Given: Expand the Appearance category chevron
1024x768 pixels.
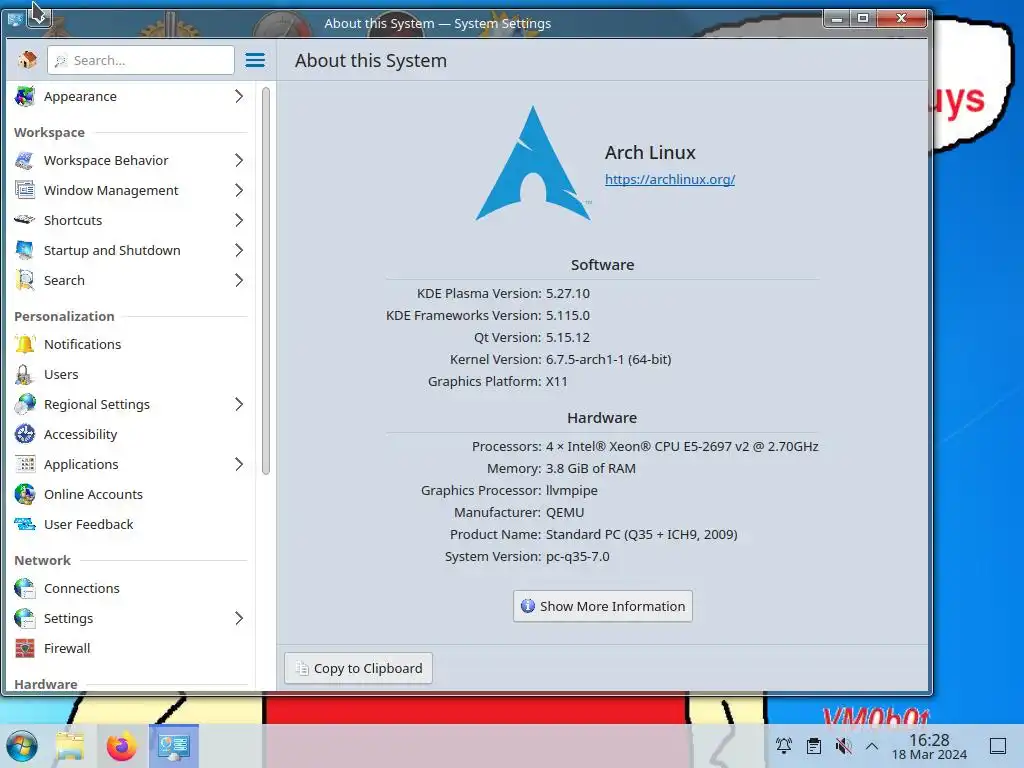Looking at the screenshot, I should (x=239, y=97).
